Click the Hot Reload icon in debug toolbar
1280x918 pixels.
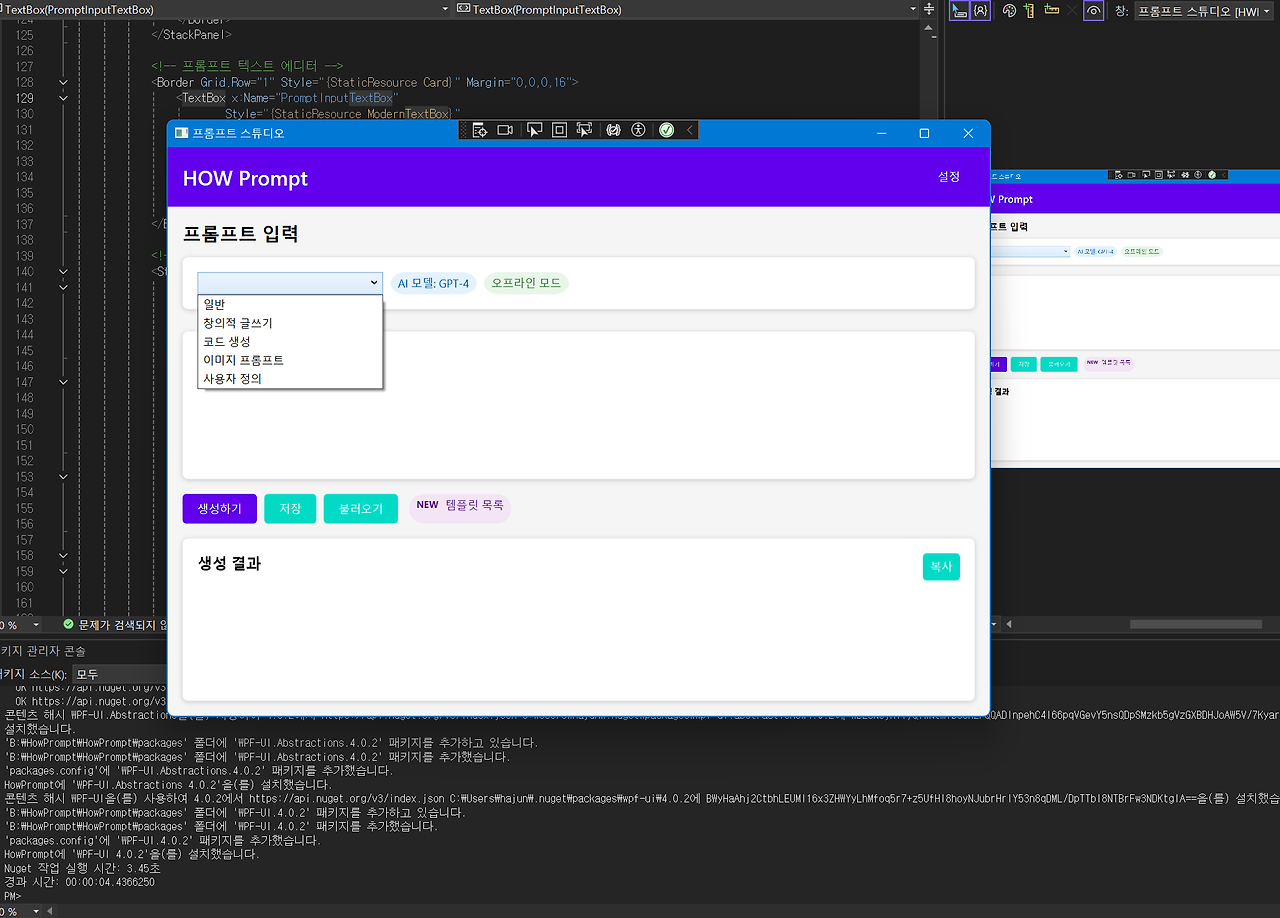613,130
